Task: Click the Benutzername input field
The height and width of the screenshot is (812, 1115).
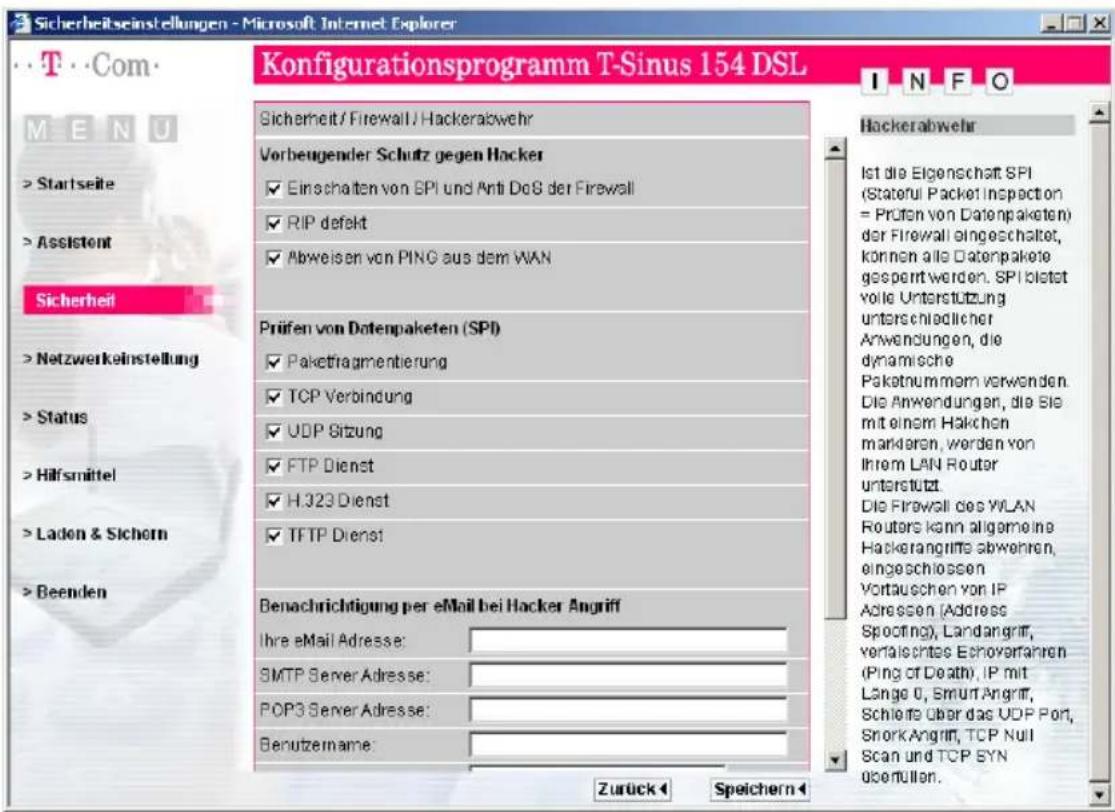Action: pyautogui.click(x=629, y=744)
